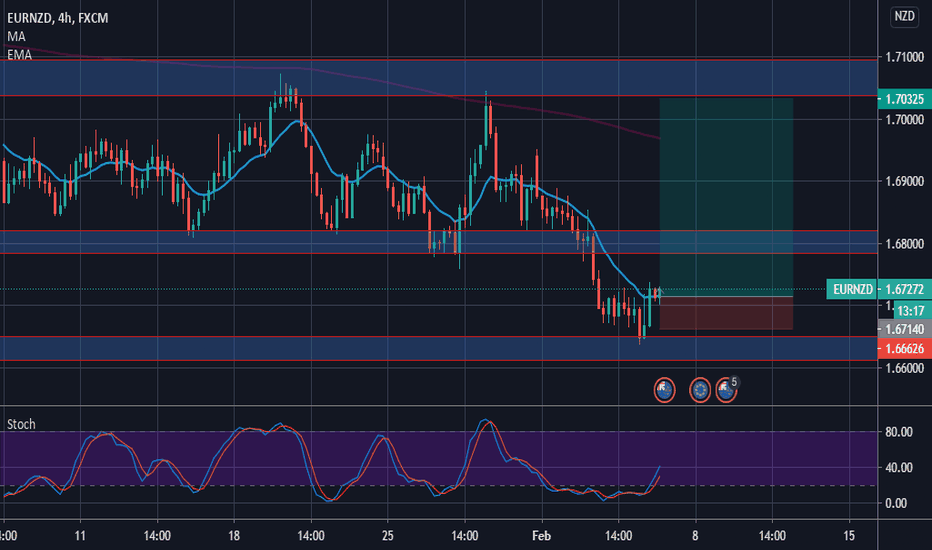Click the 1.69000 price axis label

click(x=905, y=181)
